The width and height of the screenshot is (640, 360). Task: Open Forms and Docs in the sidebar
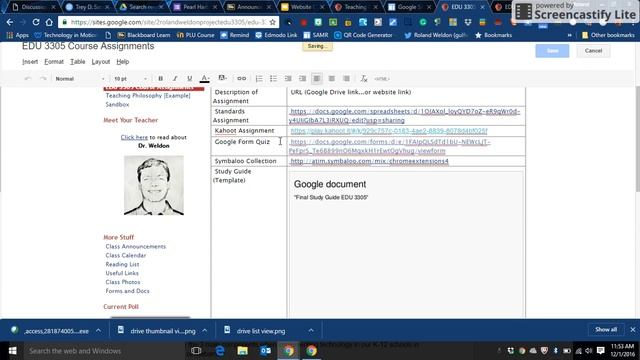click(127, 291)
